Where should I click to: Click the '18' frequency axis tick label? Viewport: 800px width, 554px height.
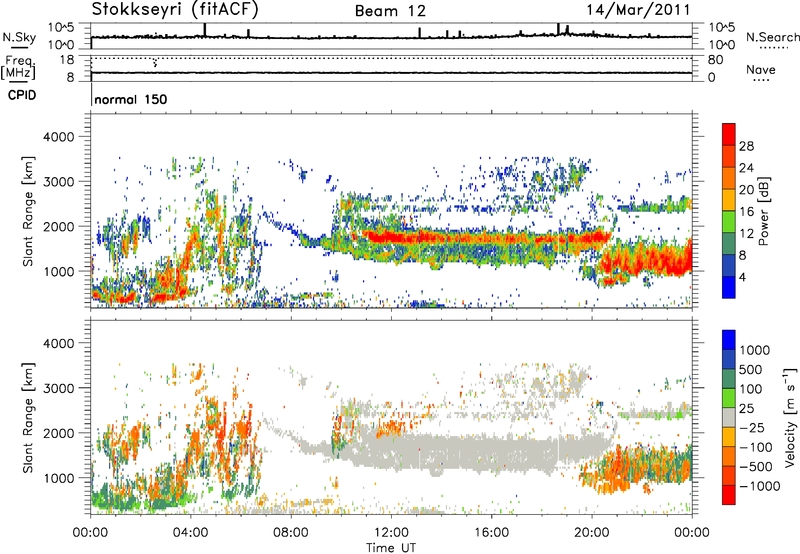pyautogui.click(x=67, y=60)
